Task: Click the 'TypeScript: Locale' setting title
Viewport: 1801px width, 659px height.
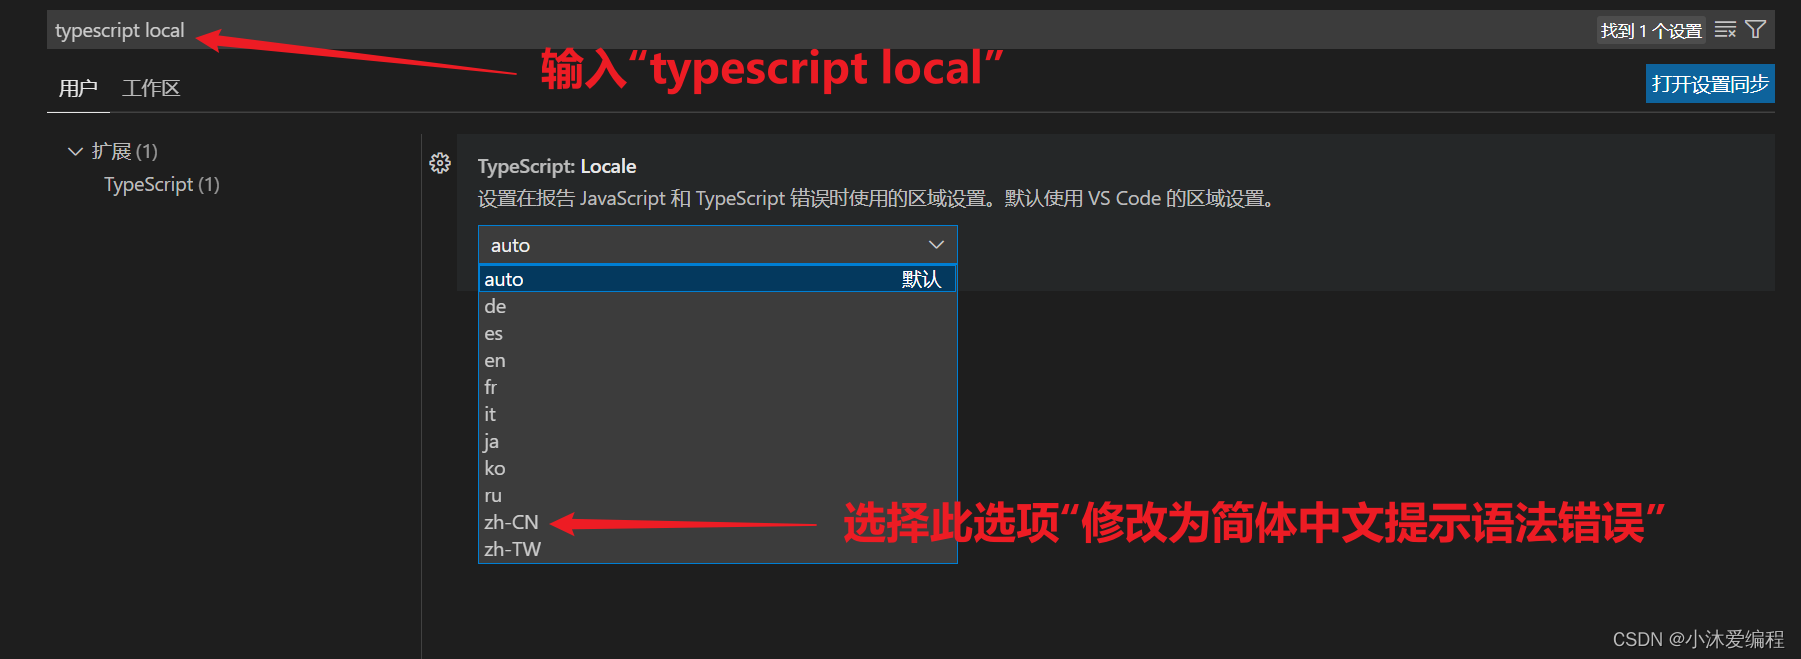Action: point(557,166)
